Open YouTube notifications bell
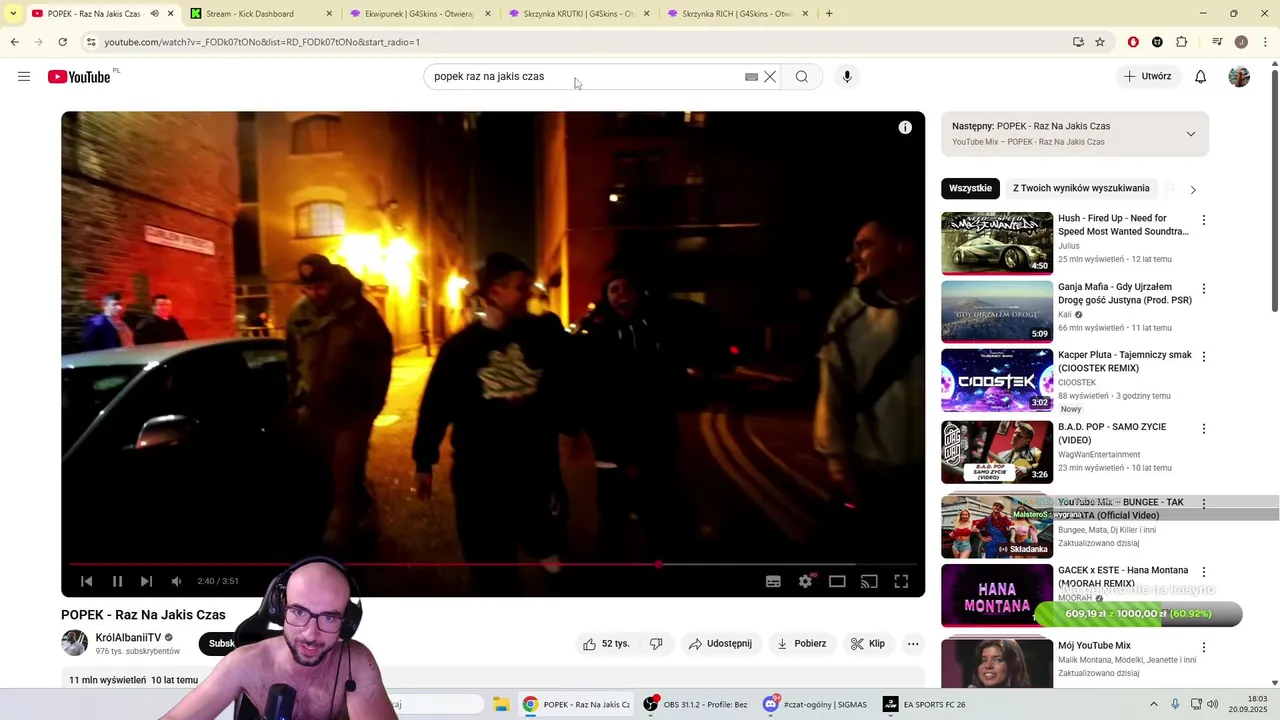Image resolution: width=1280 pixels, height=720 pixels. pos(1201,77)
